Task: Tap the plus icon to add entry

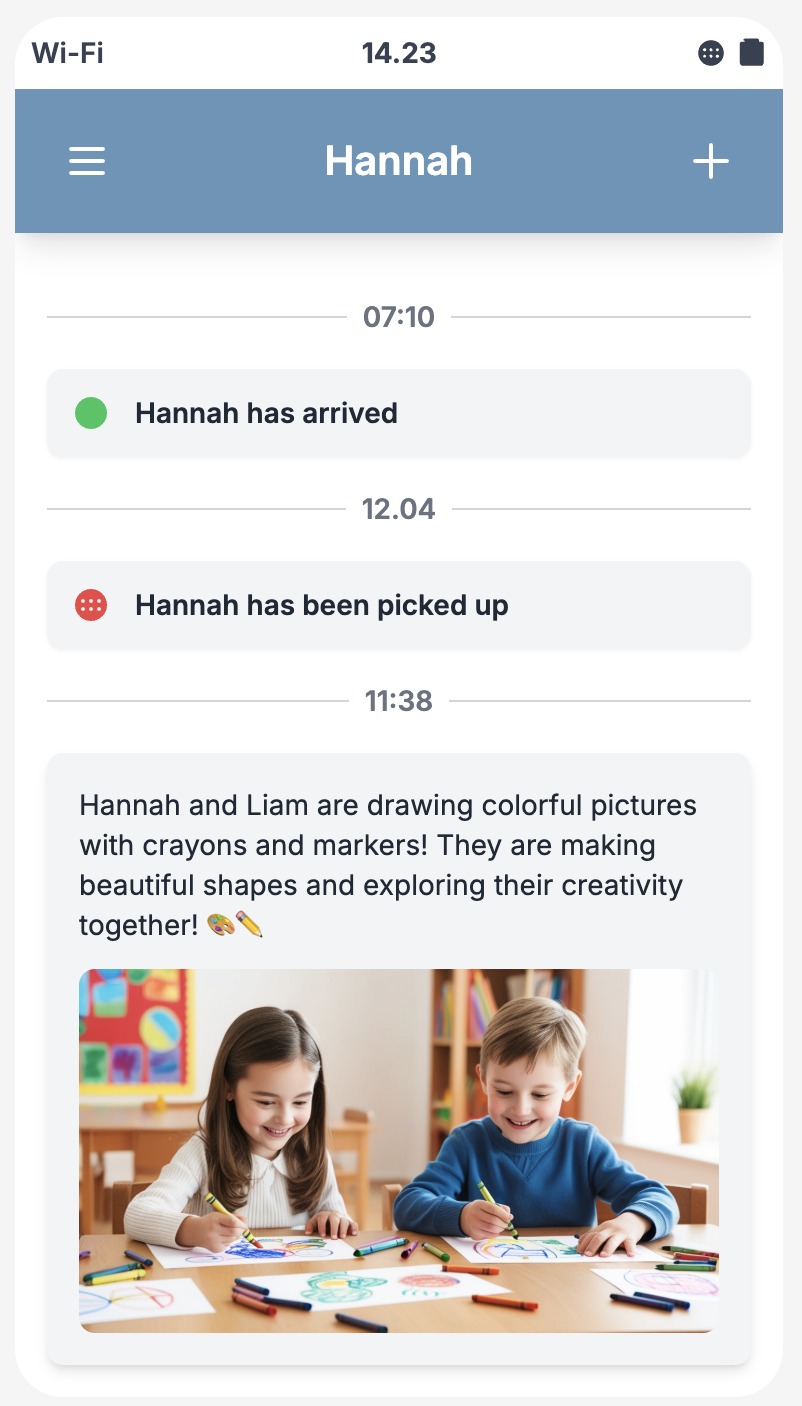Action: [711, 161]
